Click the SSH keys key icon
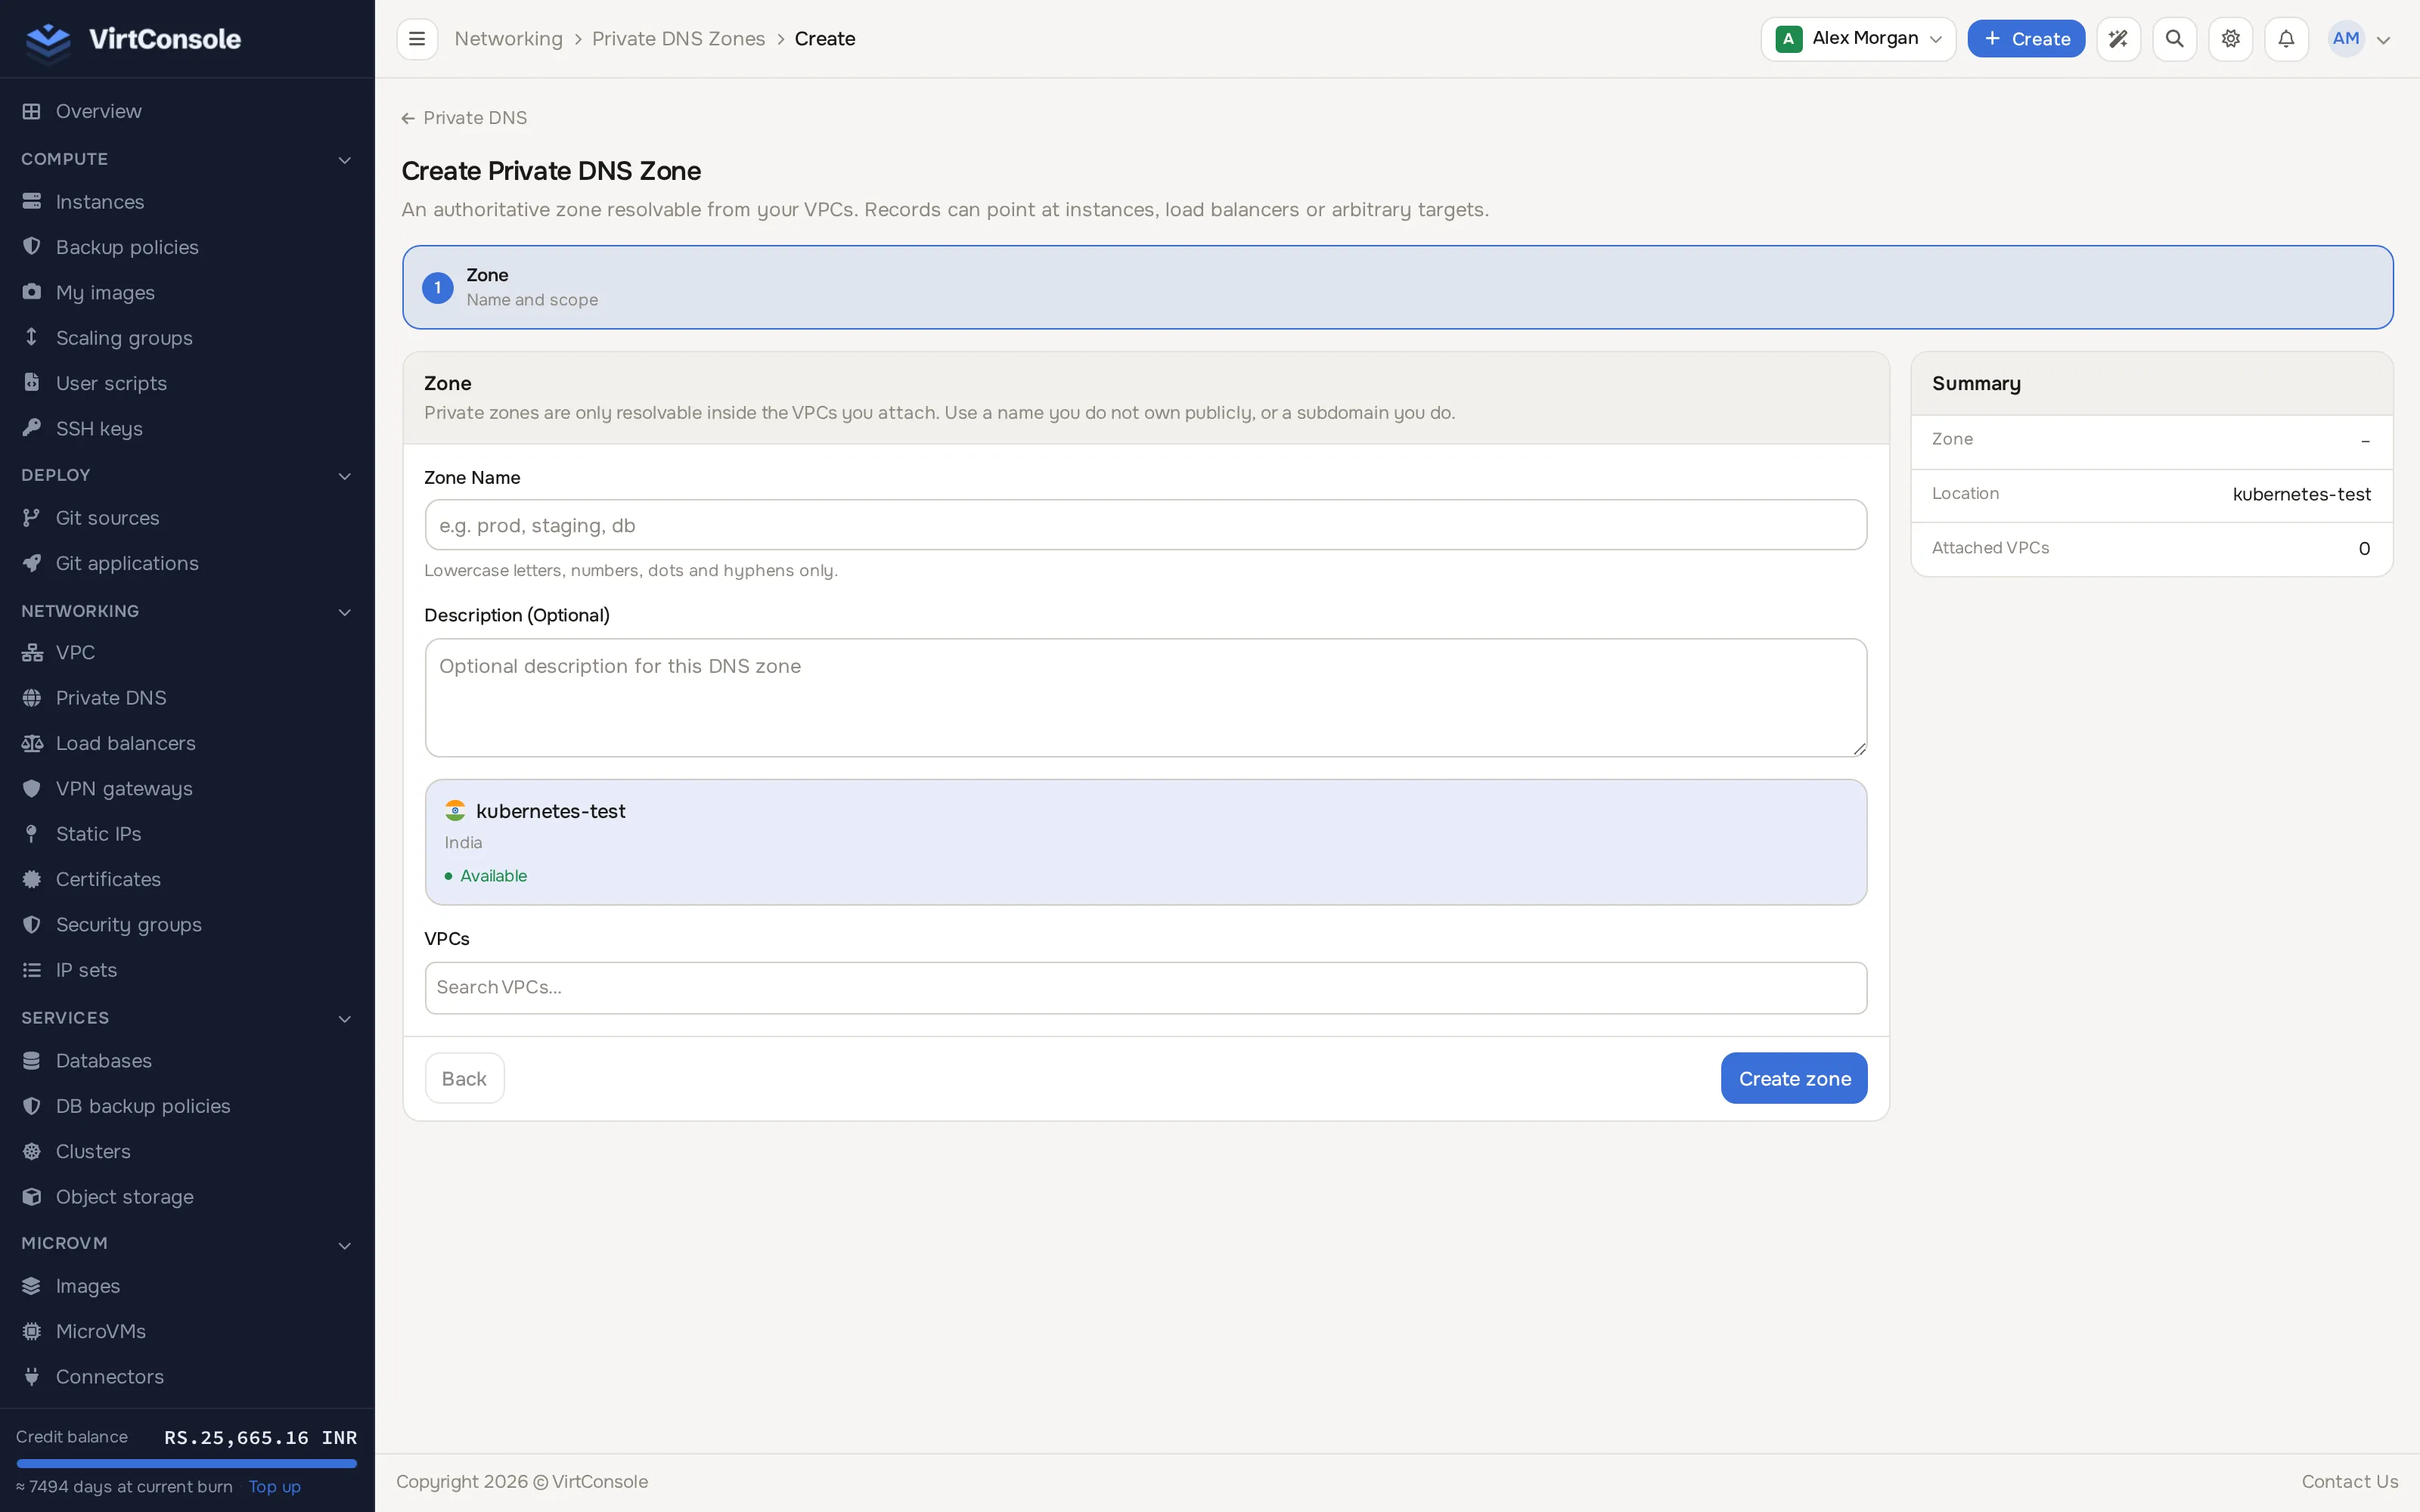The width and height of the screenshot is (2420, 1512). coord(32,428)
